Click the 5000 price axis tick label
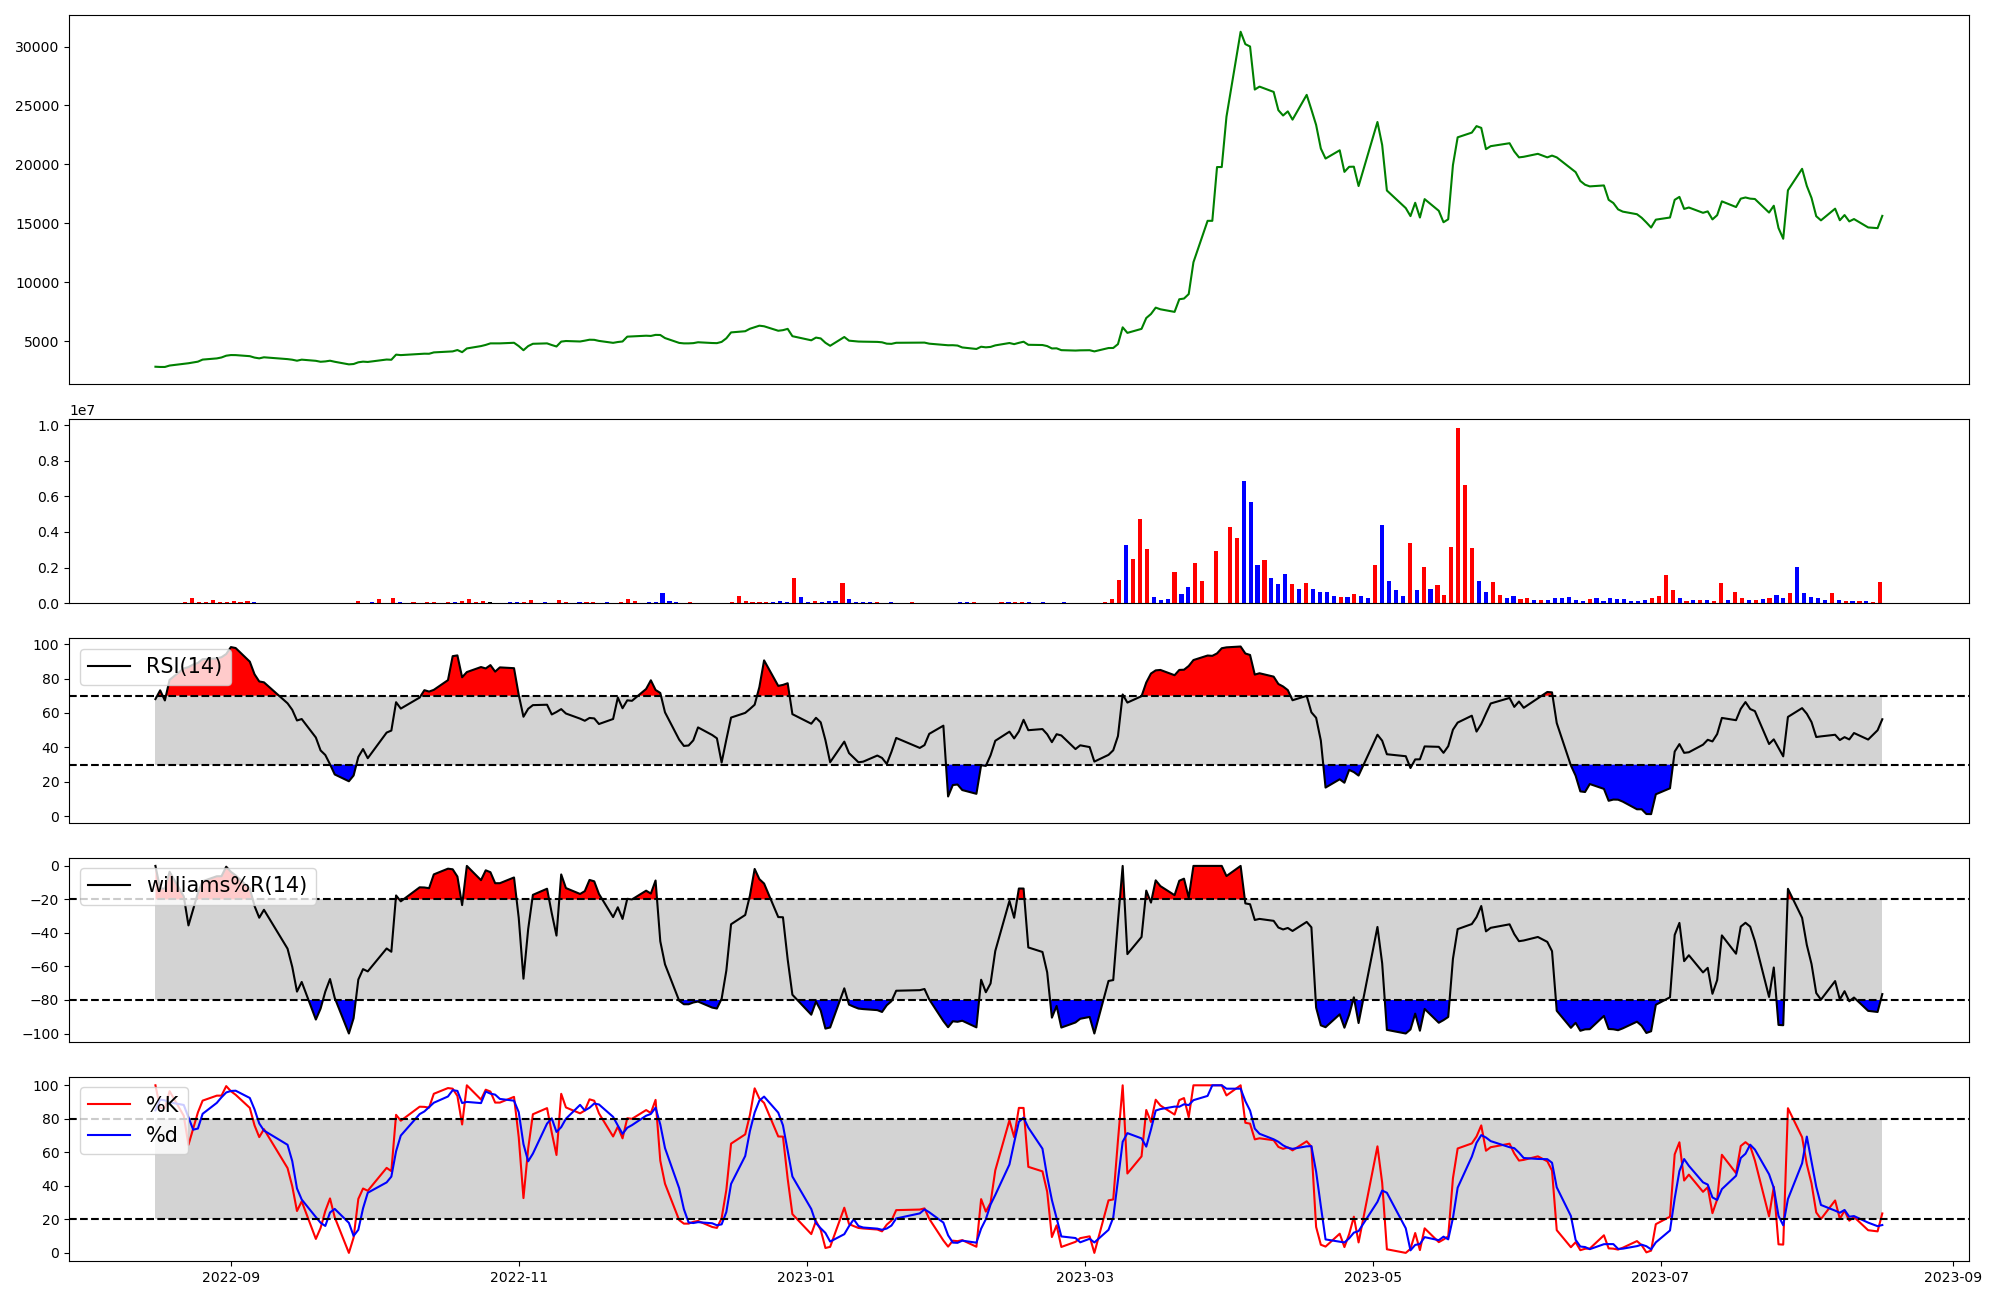Viewport: 2000px width, 1300px height. click(41, 342)
